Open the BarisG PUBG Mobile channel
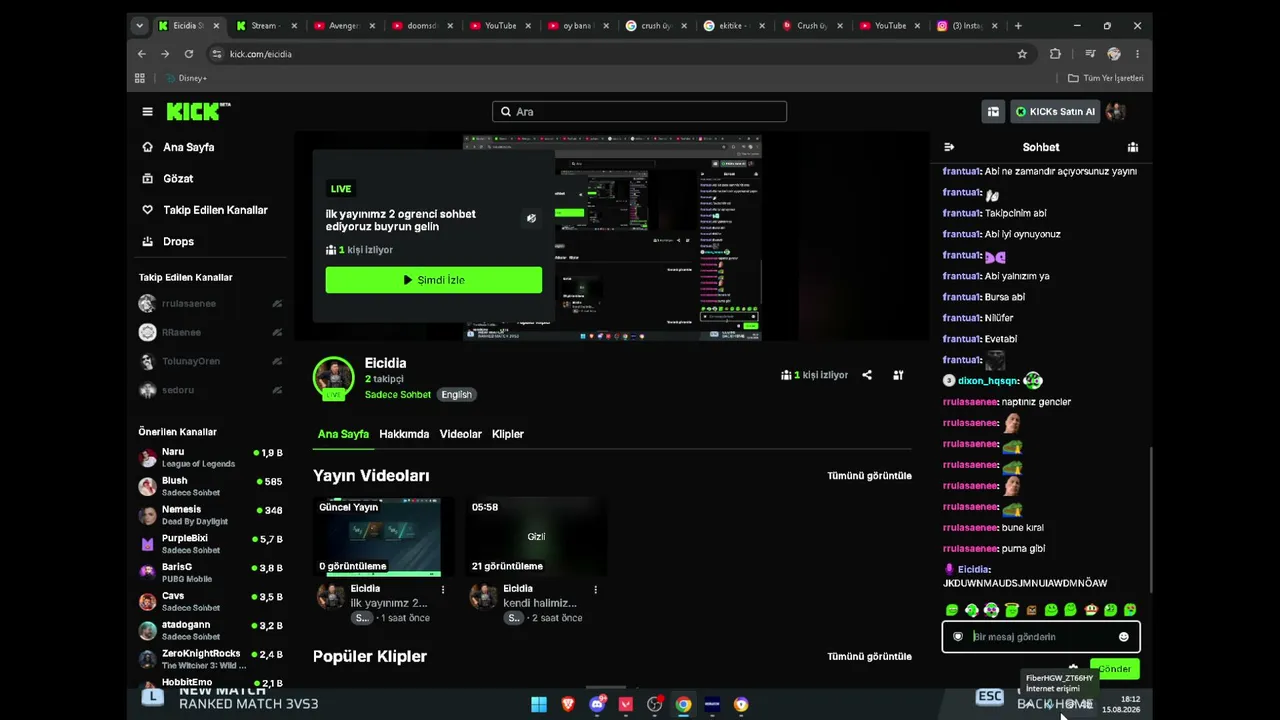Viewport: 1280px width, 720px height. click(x=210, y=573)
